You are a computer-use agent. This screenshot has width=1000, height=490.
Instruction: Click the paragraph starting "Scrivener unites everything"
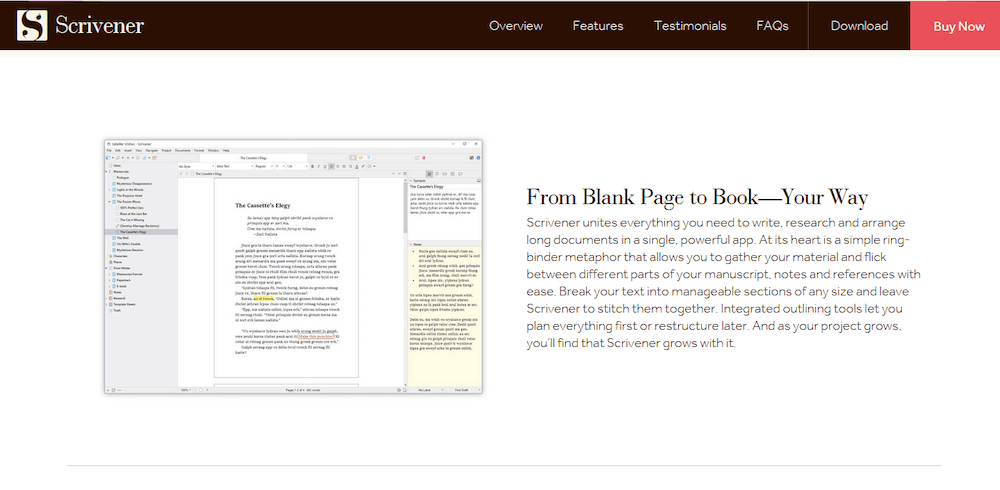pos(723,283)
